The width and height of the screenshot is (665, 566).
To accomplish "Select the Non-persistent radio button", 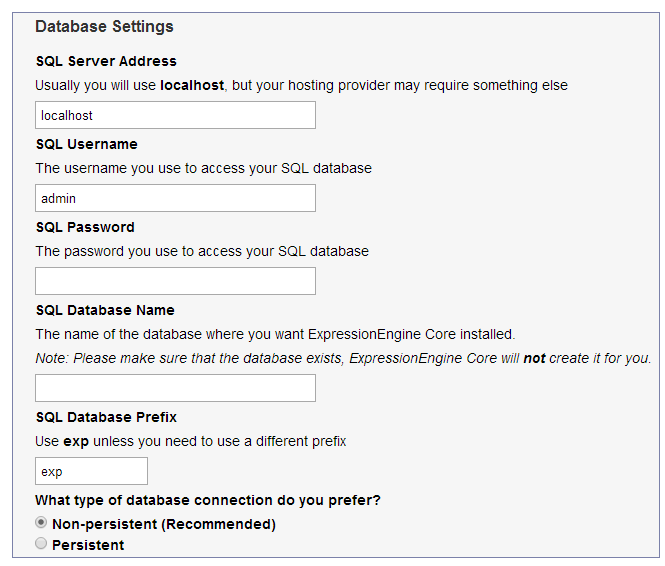I will point(41,523).
